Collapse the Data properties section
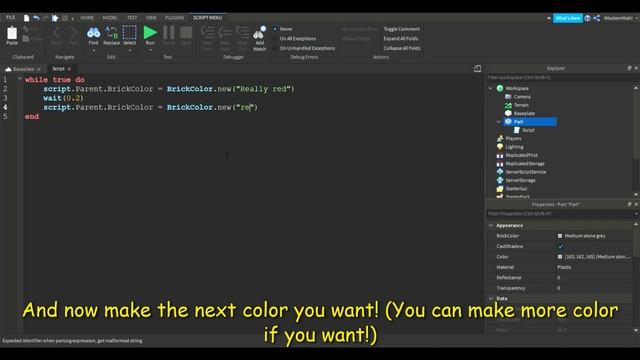This screenshot has height=360, width=640. (x=491, y=298)
